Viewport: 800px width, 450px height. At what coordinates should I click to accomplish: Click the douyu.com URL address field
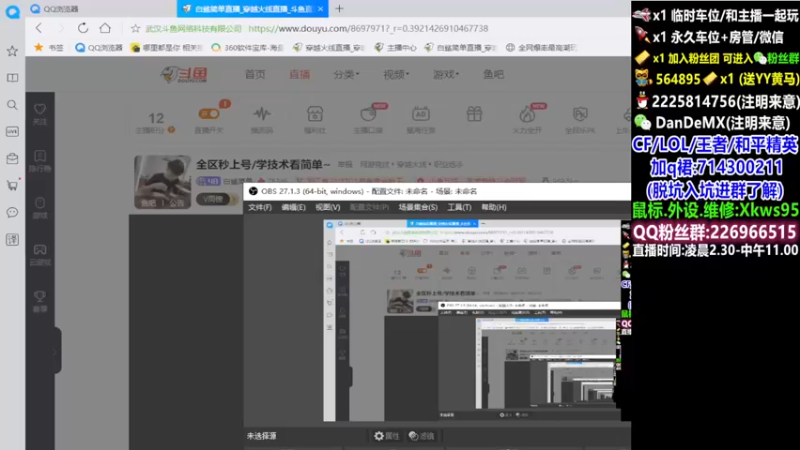click(x=368, y=29)
